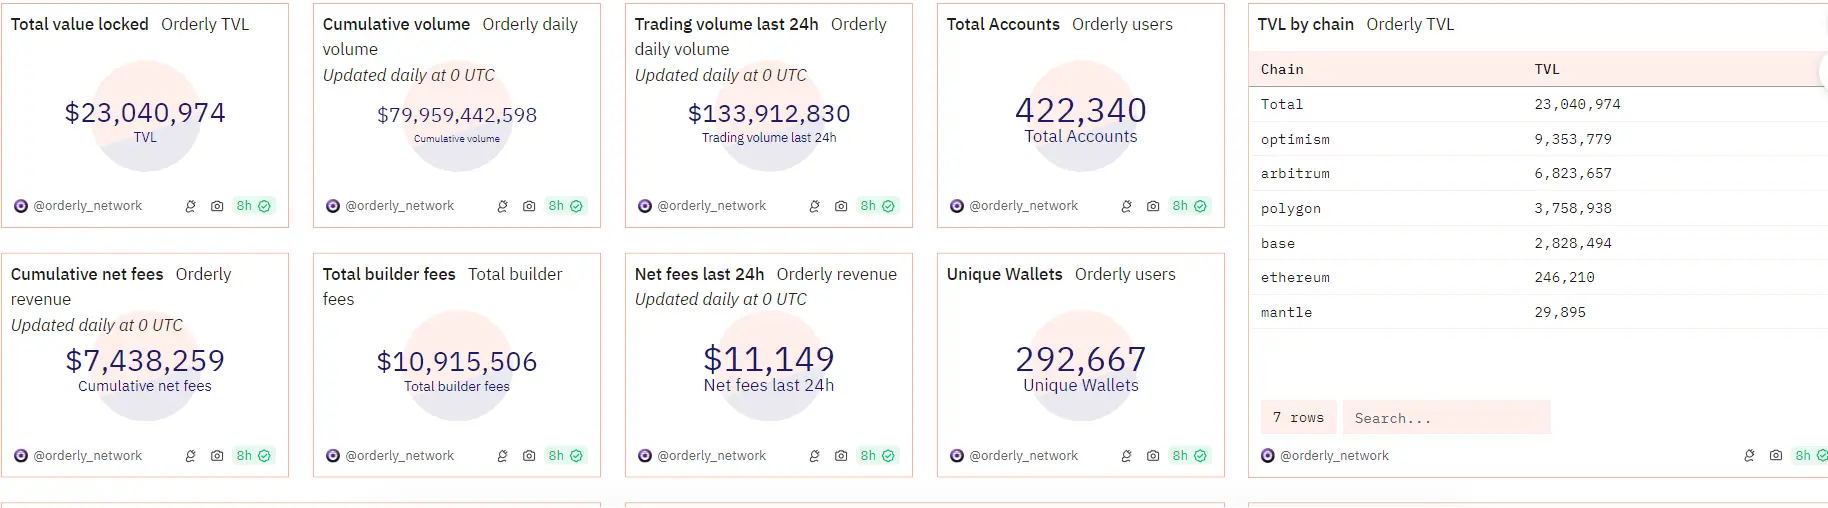Open the Total value locked card title

tap(79, 24)
